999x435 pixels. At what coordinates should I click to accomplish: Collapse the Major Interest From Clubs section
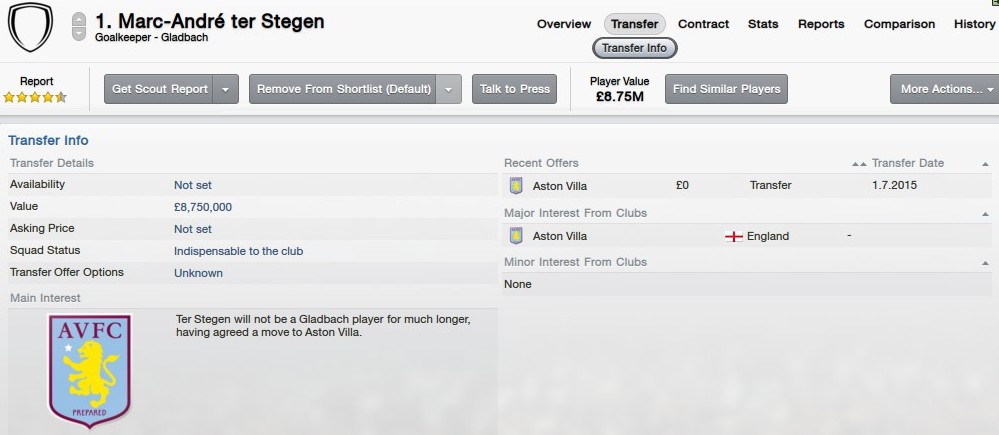[985, 213]
